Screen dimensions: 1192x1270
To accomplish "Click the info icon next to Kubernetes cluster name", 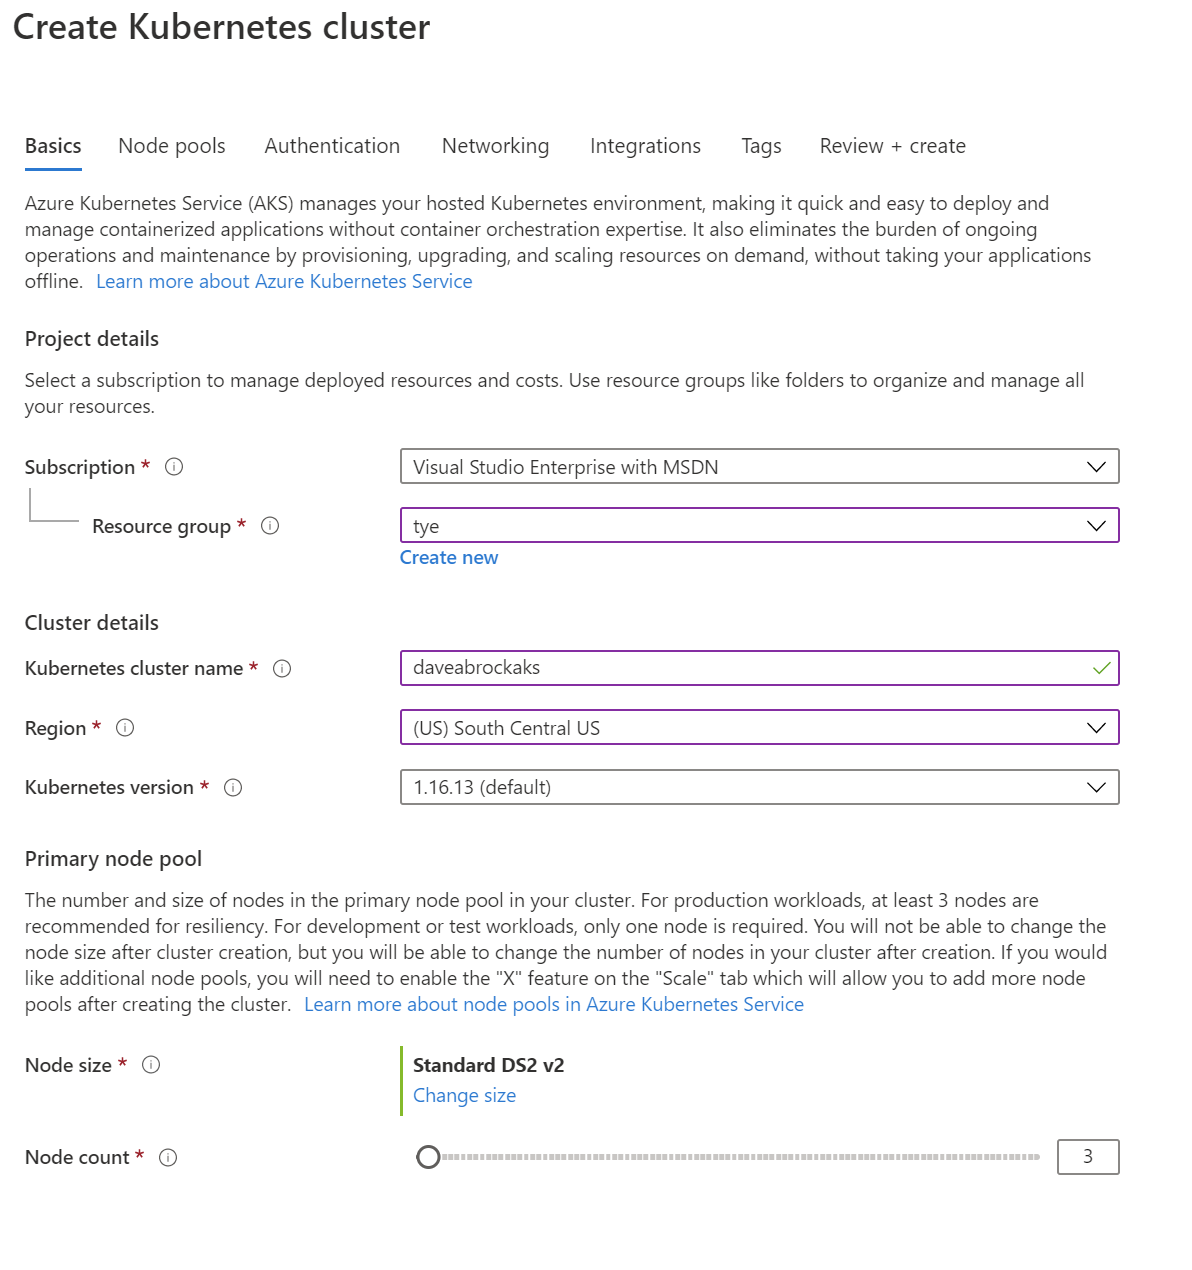I will pyautogui.click(x=283, y=669).
